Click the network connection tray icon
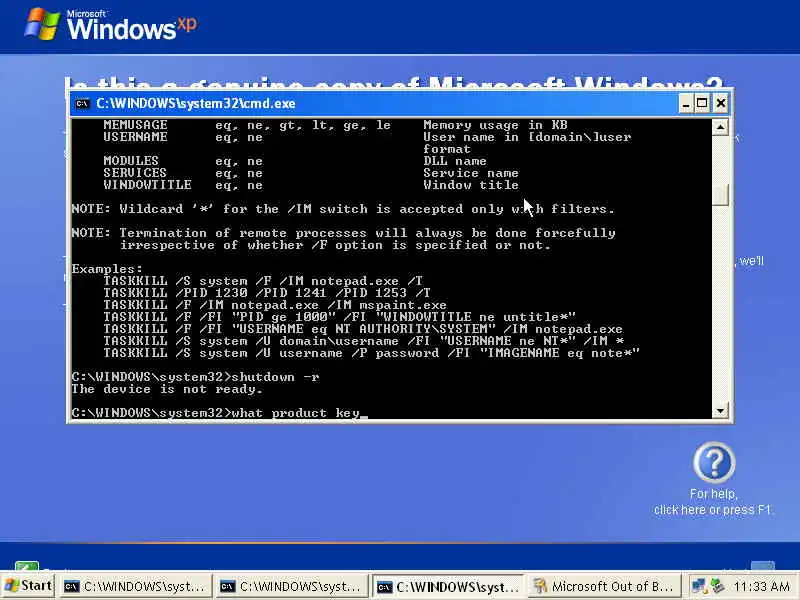Viewport: 800px width, 600px height. click(699, 586)
